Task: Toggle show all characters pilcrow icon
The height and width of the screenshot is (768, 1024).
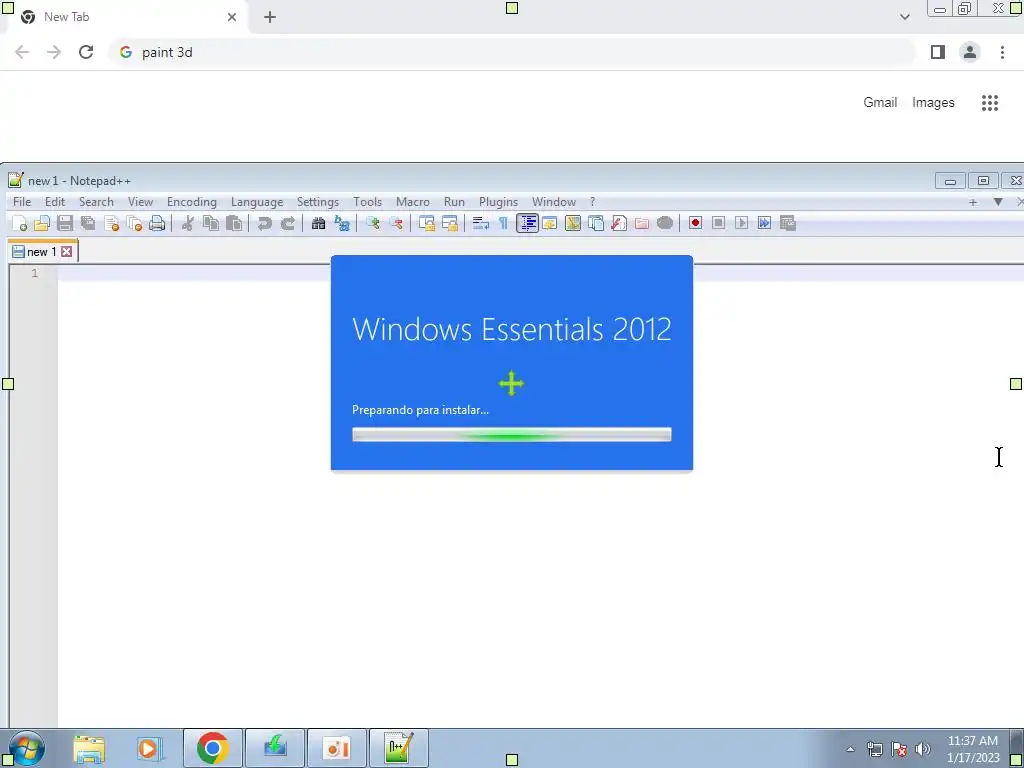Action: point(504,223)
